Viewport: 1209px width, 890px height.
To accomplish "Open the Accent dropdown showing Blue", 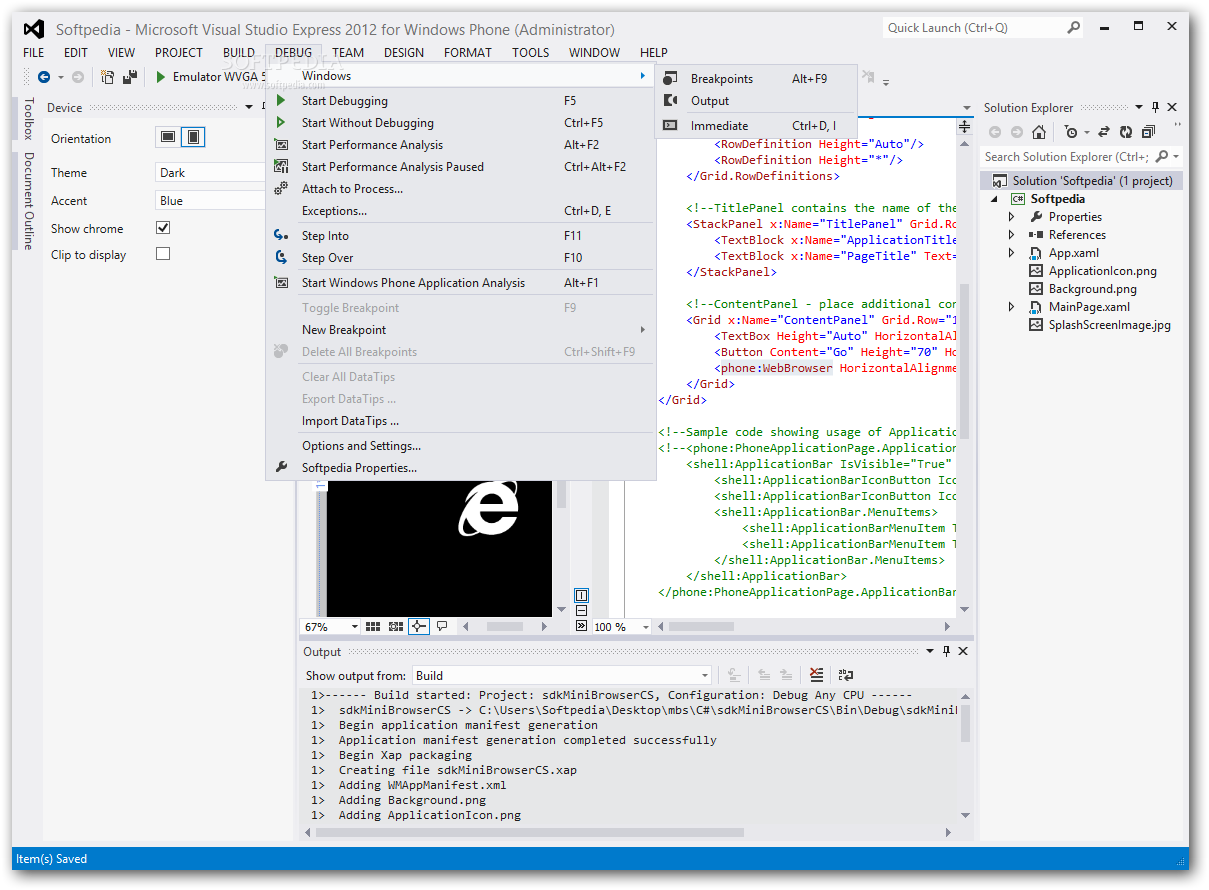I will click(x=210, y=201).
